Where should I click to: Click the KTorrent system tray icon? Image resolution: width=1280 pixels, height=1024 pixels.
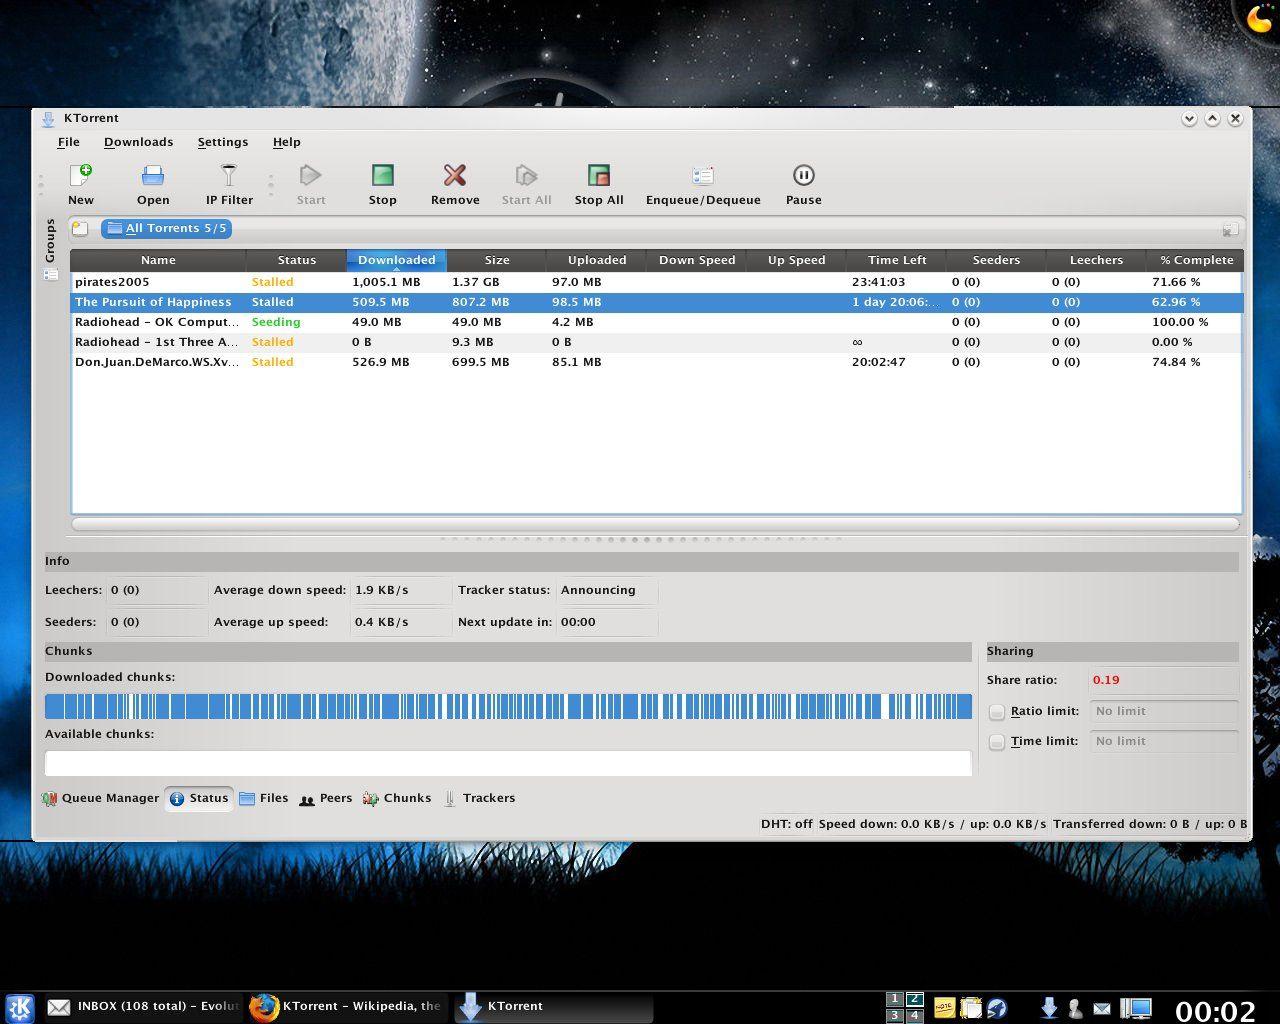tap(1049, 1007)
